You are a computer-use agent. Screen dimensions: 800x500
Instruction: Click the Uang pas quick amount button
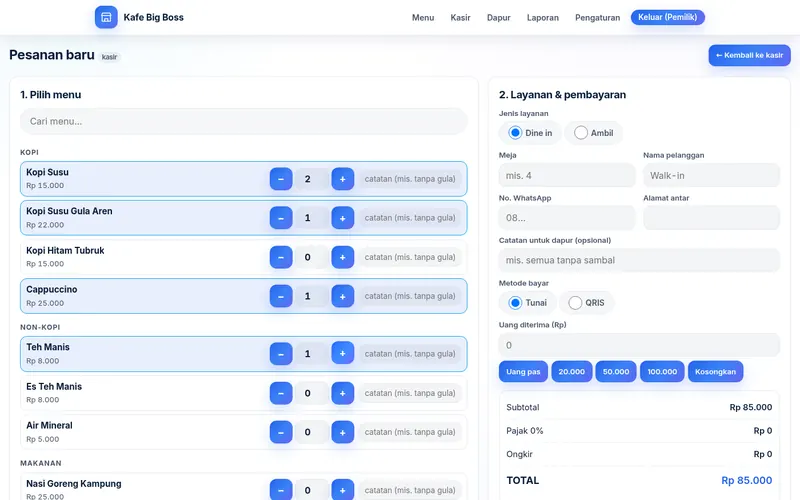[x=523, y=371]
